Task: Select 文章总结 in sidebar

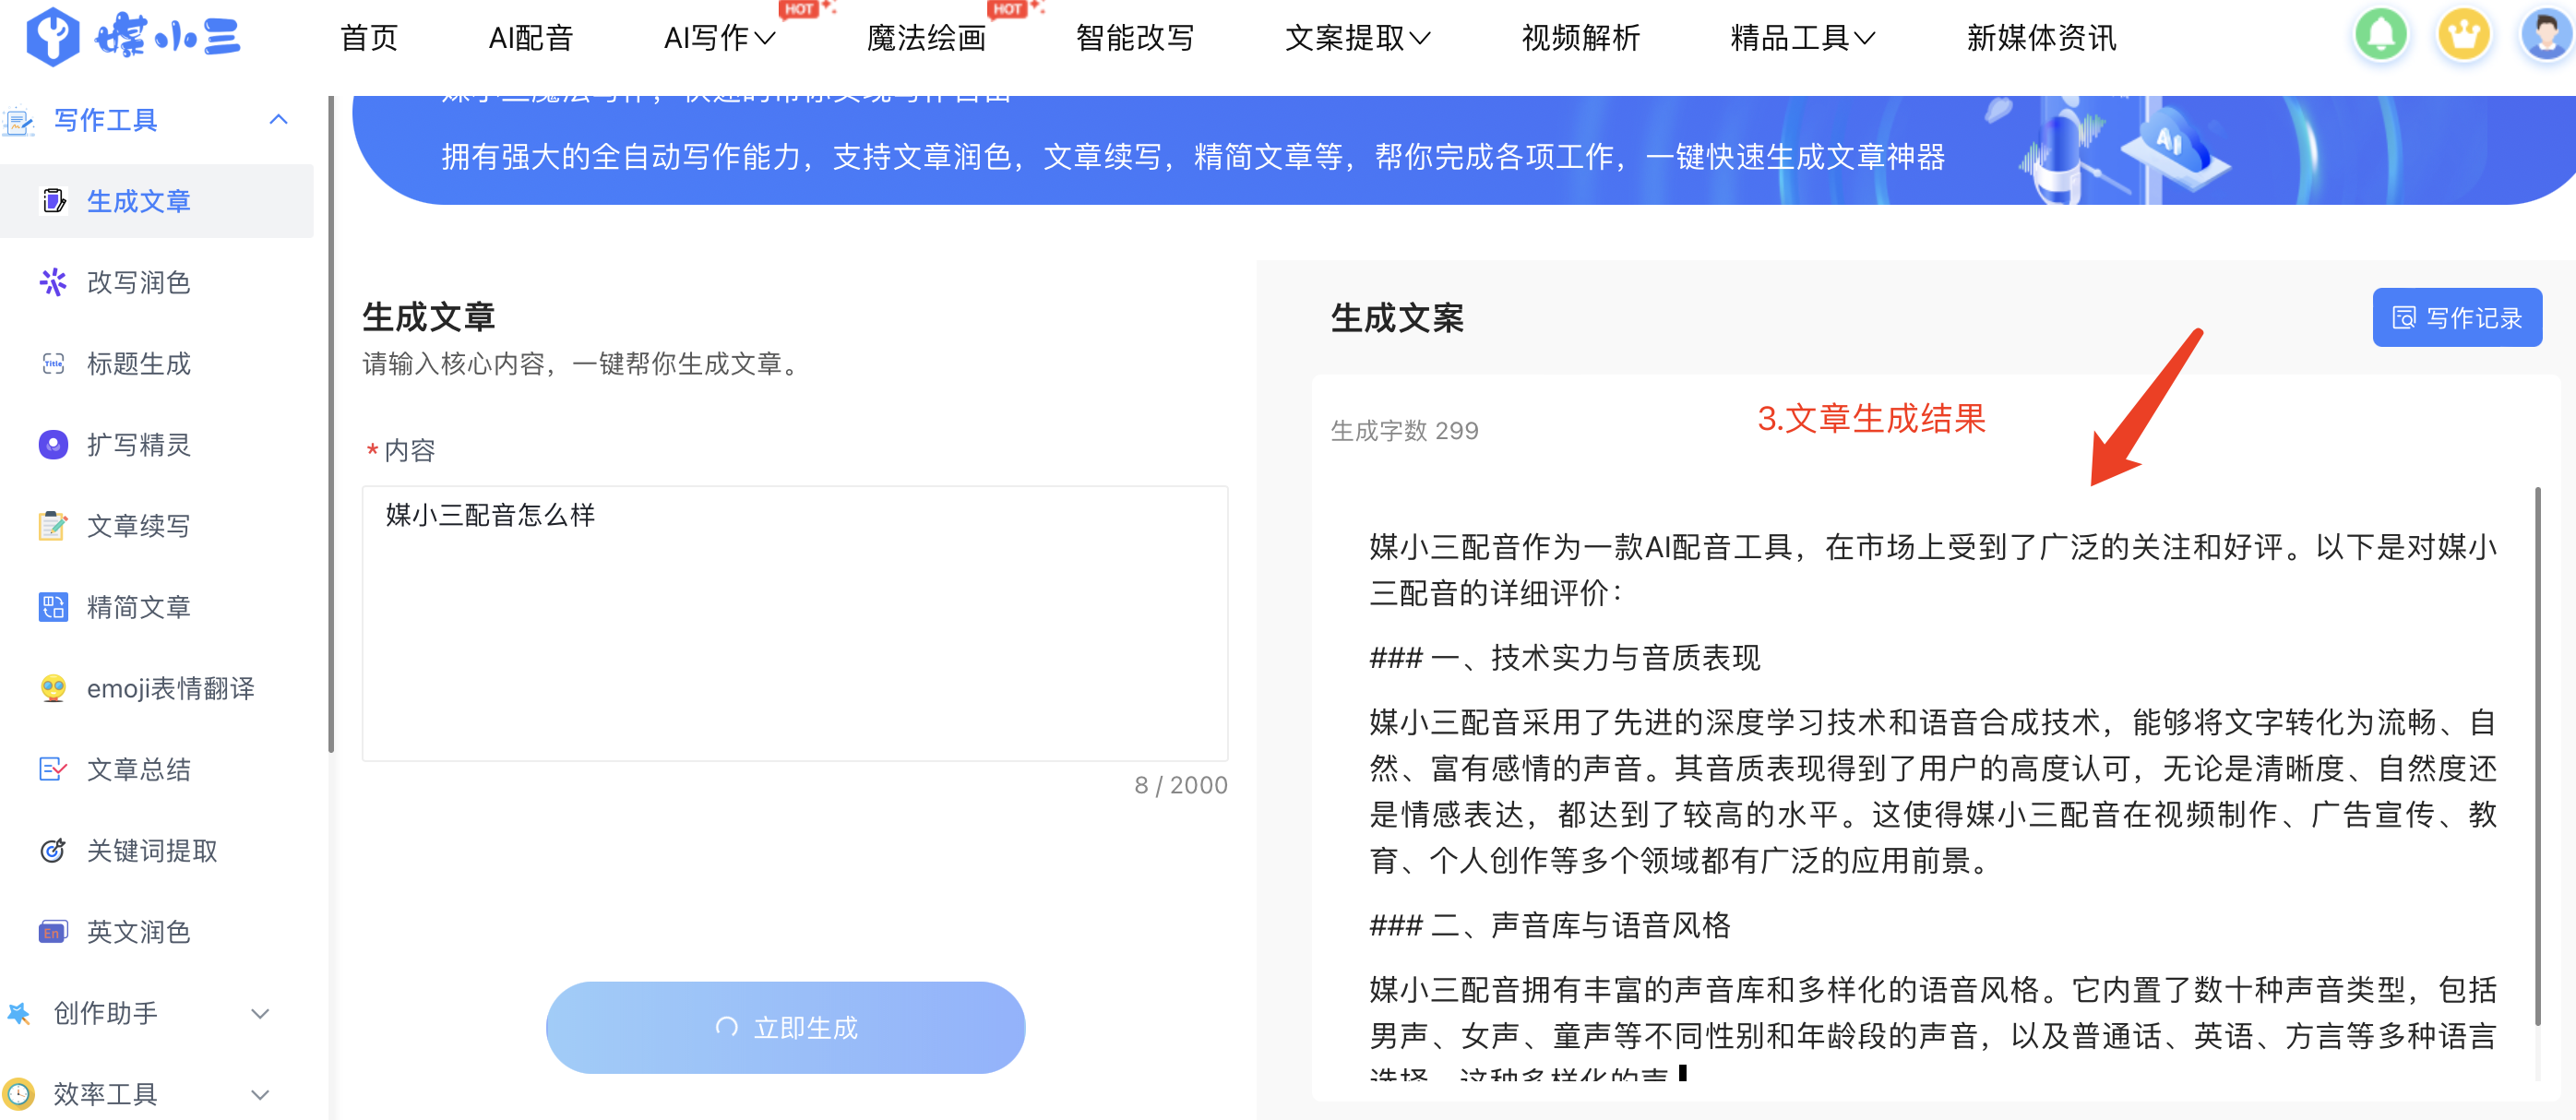Action: tap(157, 769)
